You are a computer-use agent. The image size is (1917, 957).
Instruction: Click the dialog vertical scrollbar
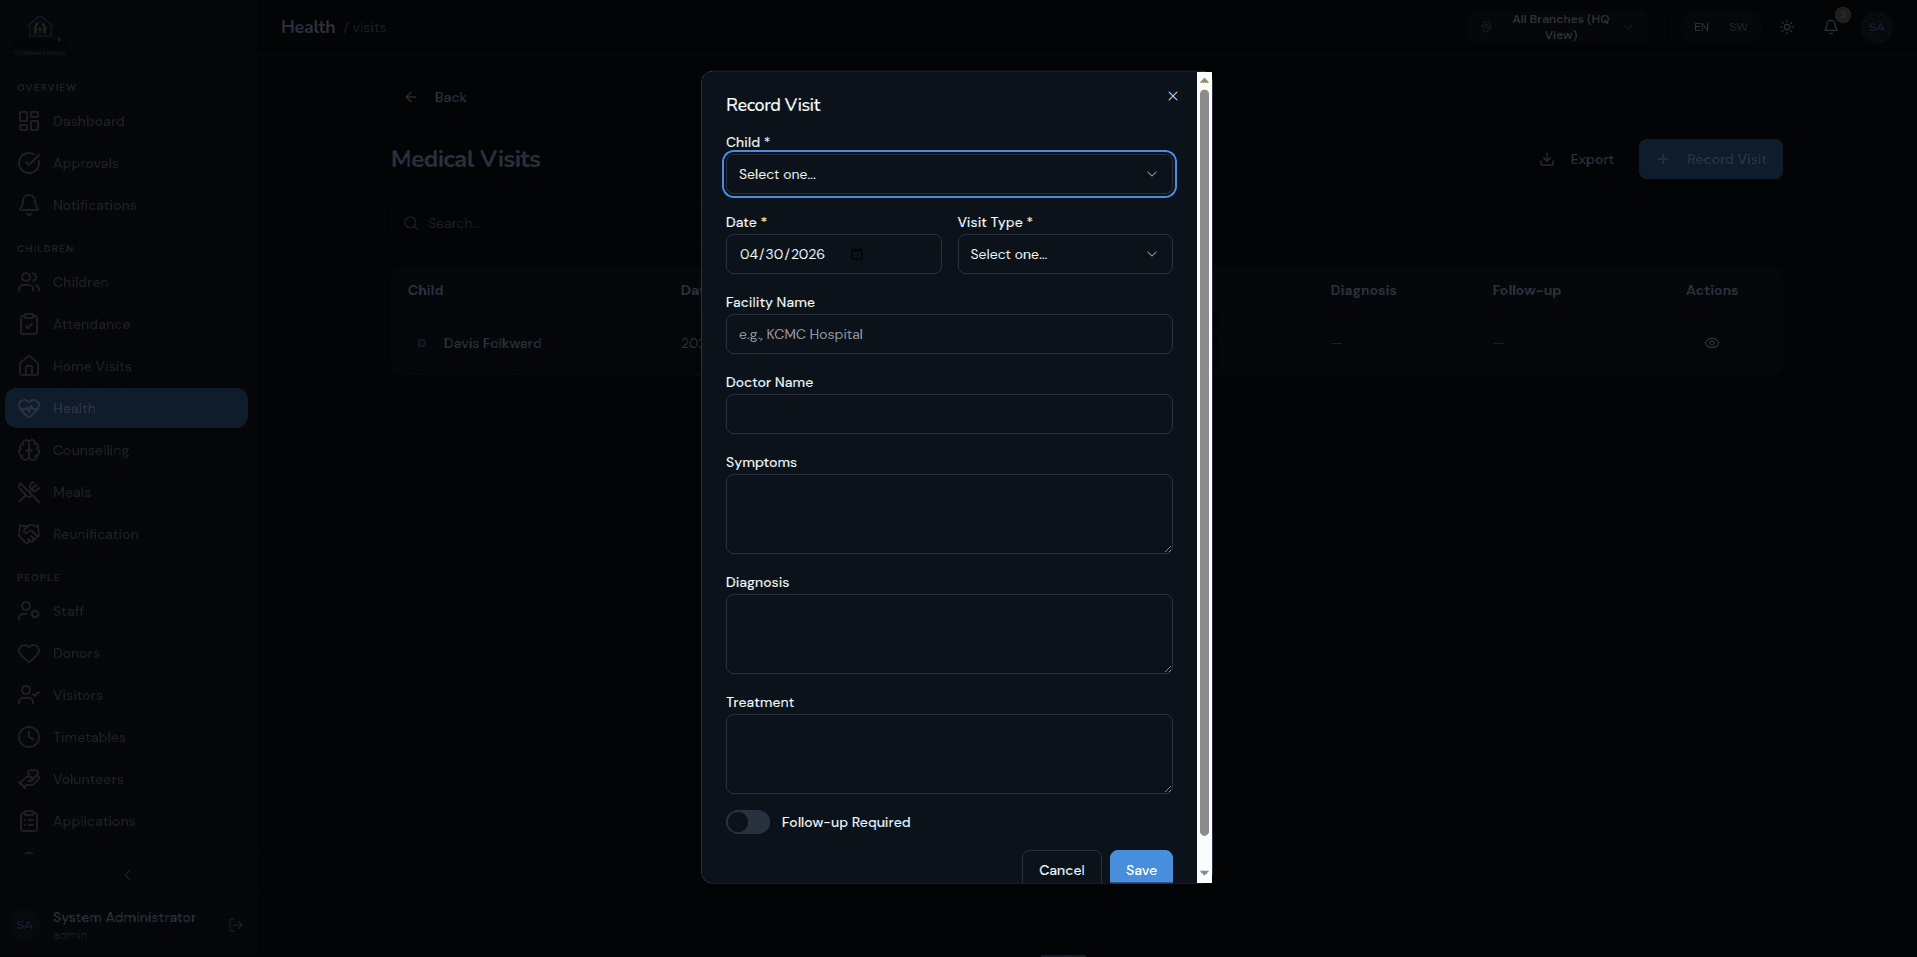pyautogui.click(x=1204, y=462)
